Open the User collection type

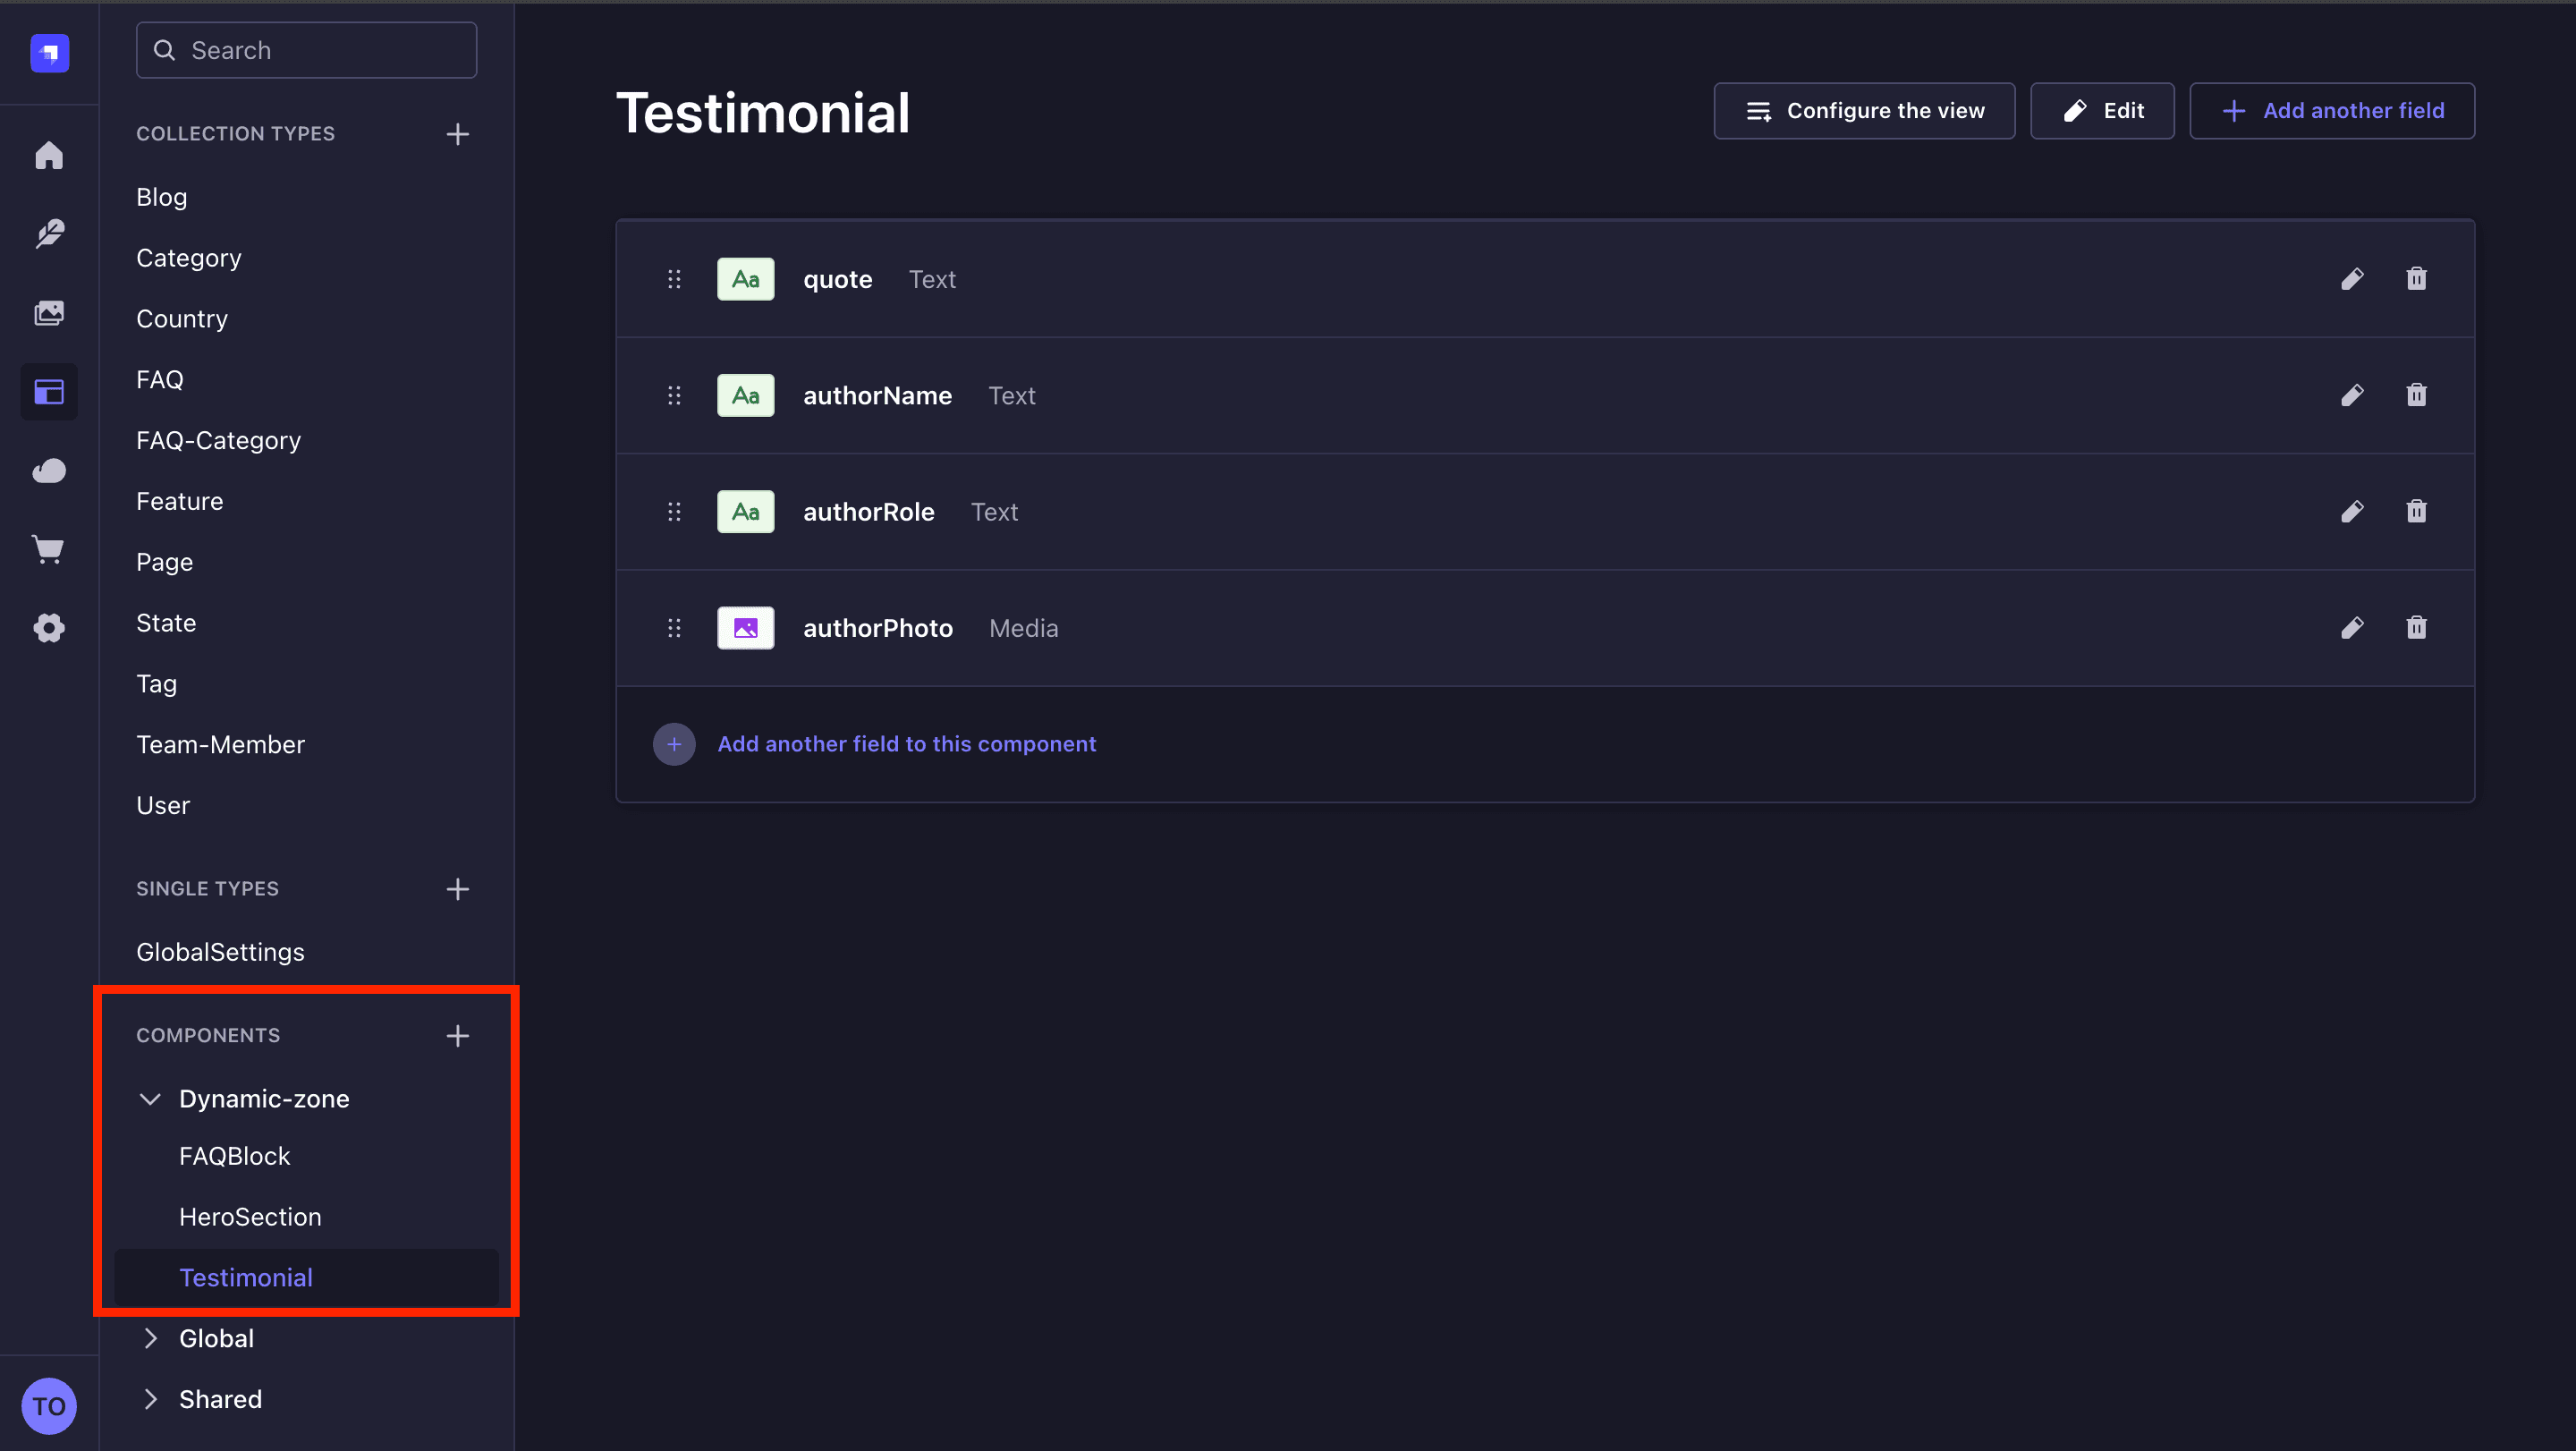pos(163,806)
